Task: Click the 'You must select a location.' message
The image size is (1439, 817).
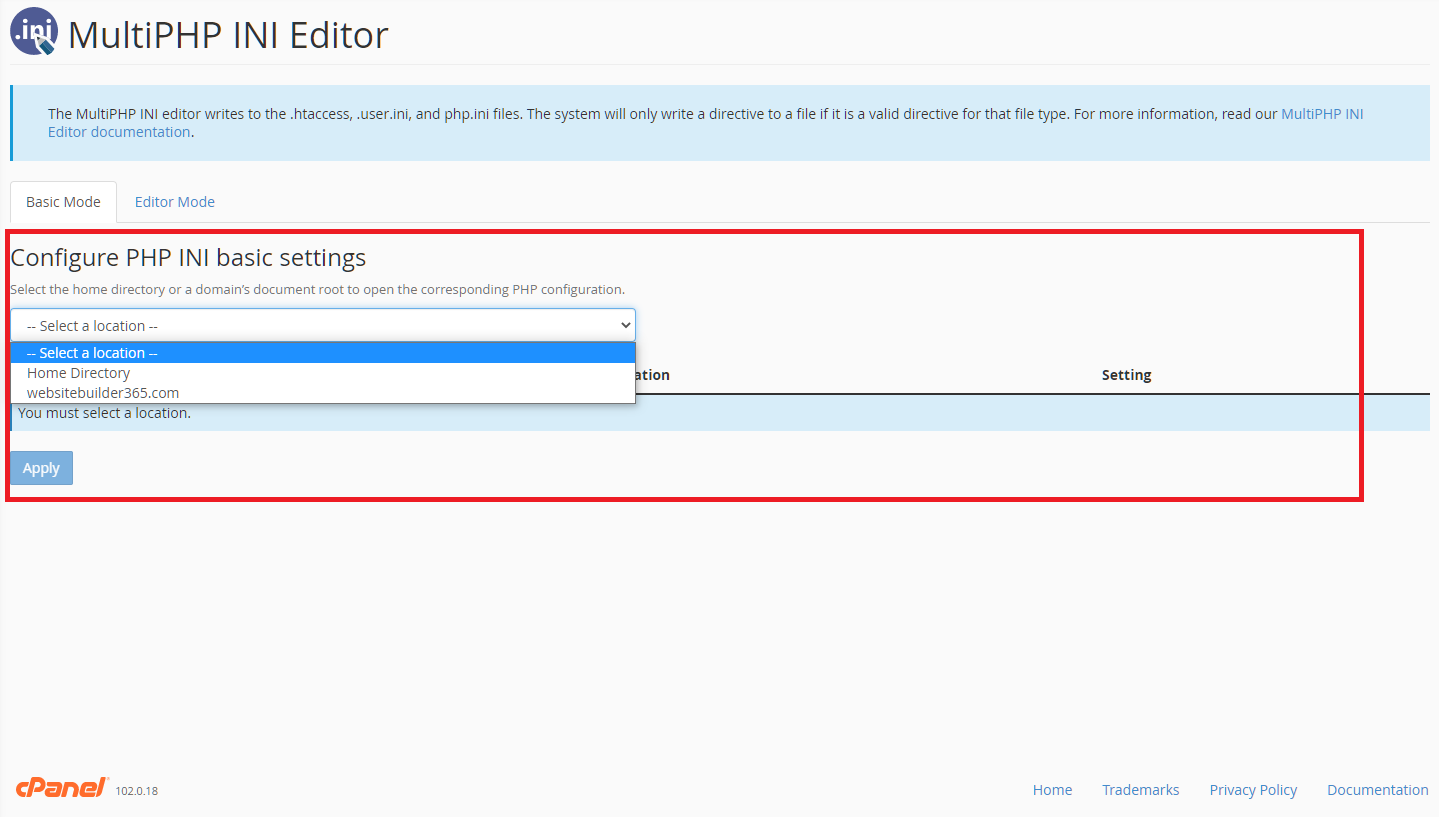Action: (104, 413)
